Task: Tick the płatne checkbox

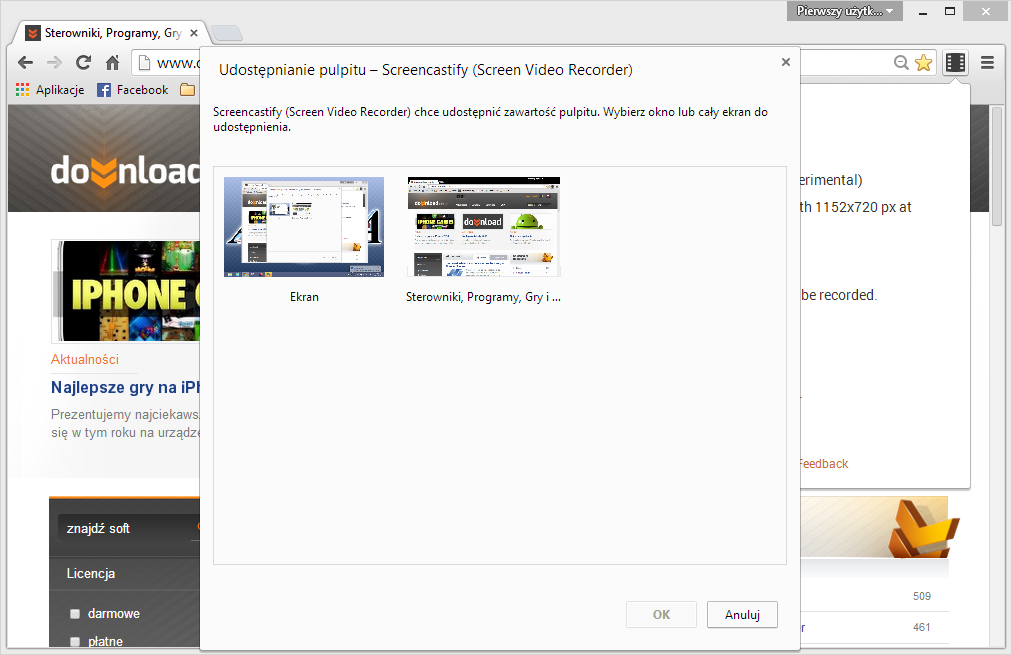Action: click(x=75, y=641)
